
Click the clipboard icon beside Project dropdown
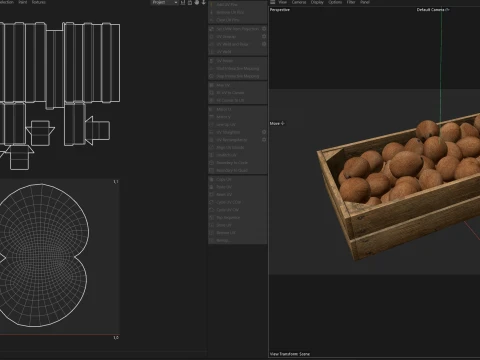click(x=190, y=2)
